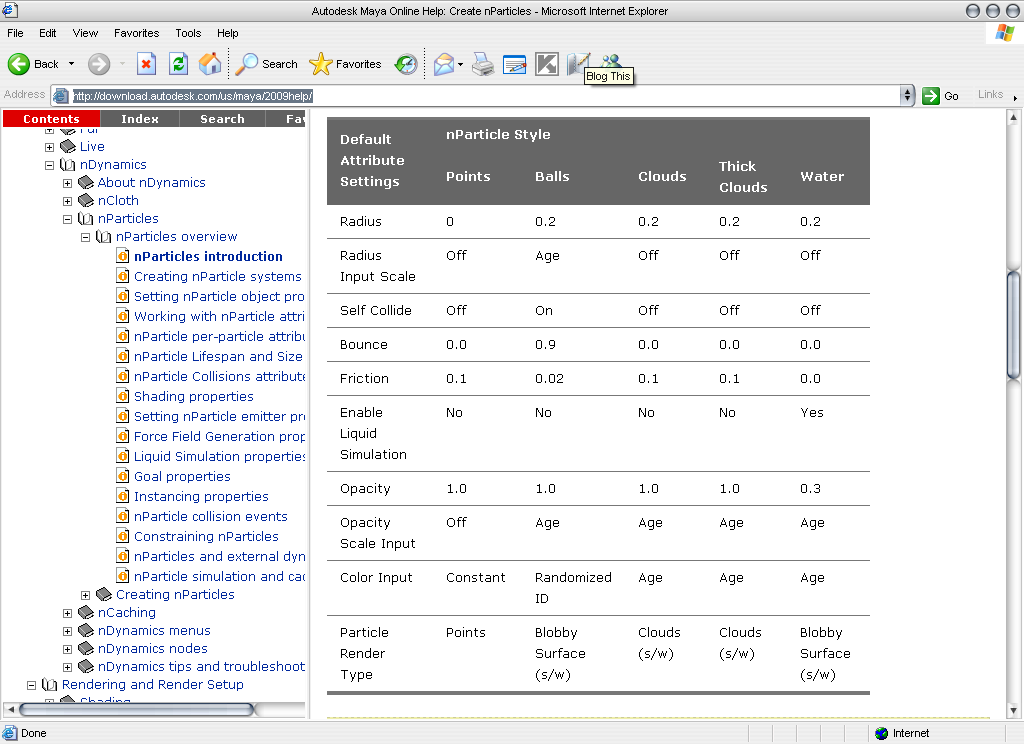
Task: Click the Internet Explorer icon in title bar
Action: pyautogui.click(x=10, y=10)
